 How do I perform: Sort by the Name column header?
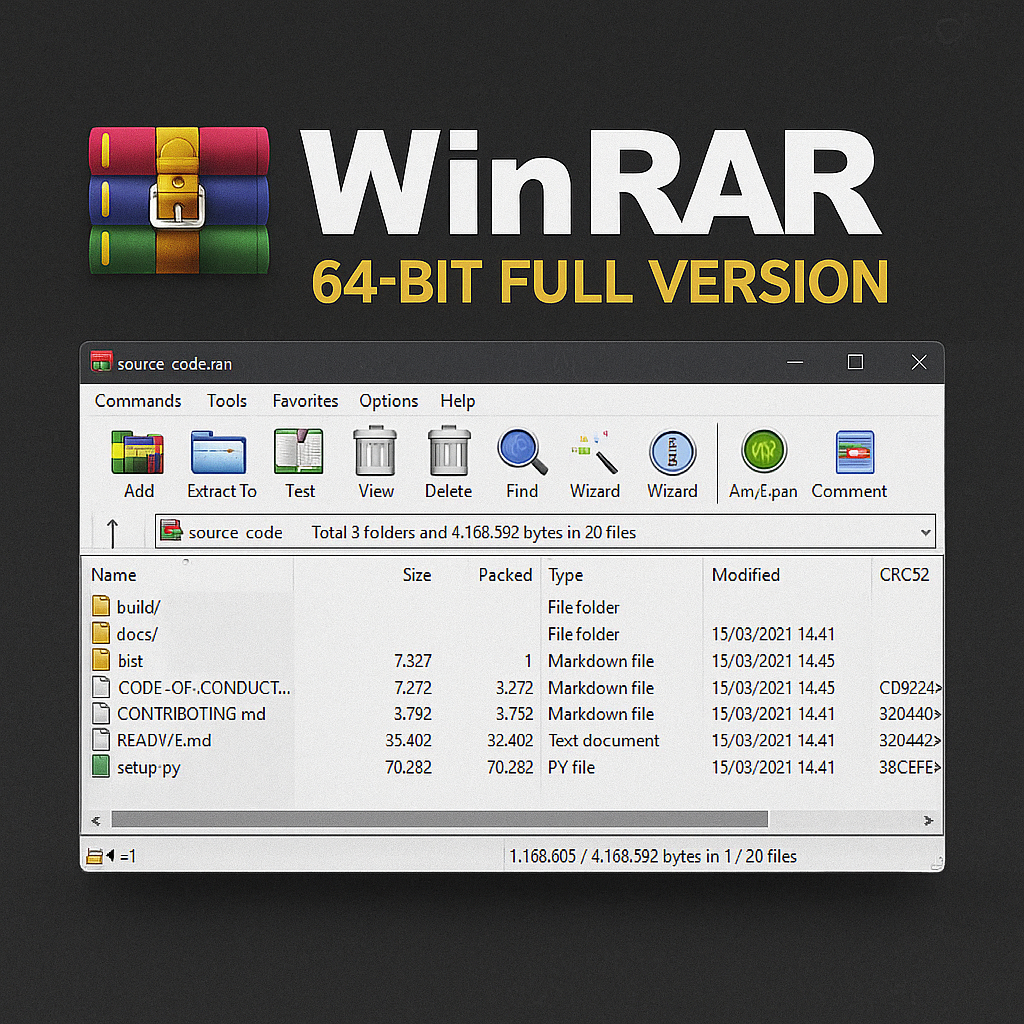pyautogui.click(x=114, y=575)
